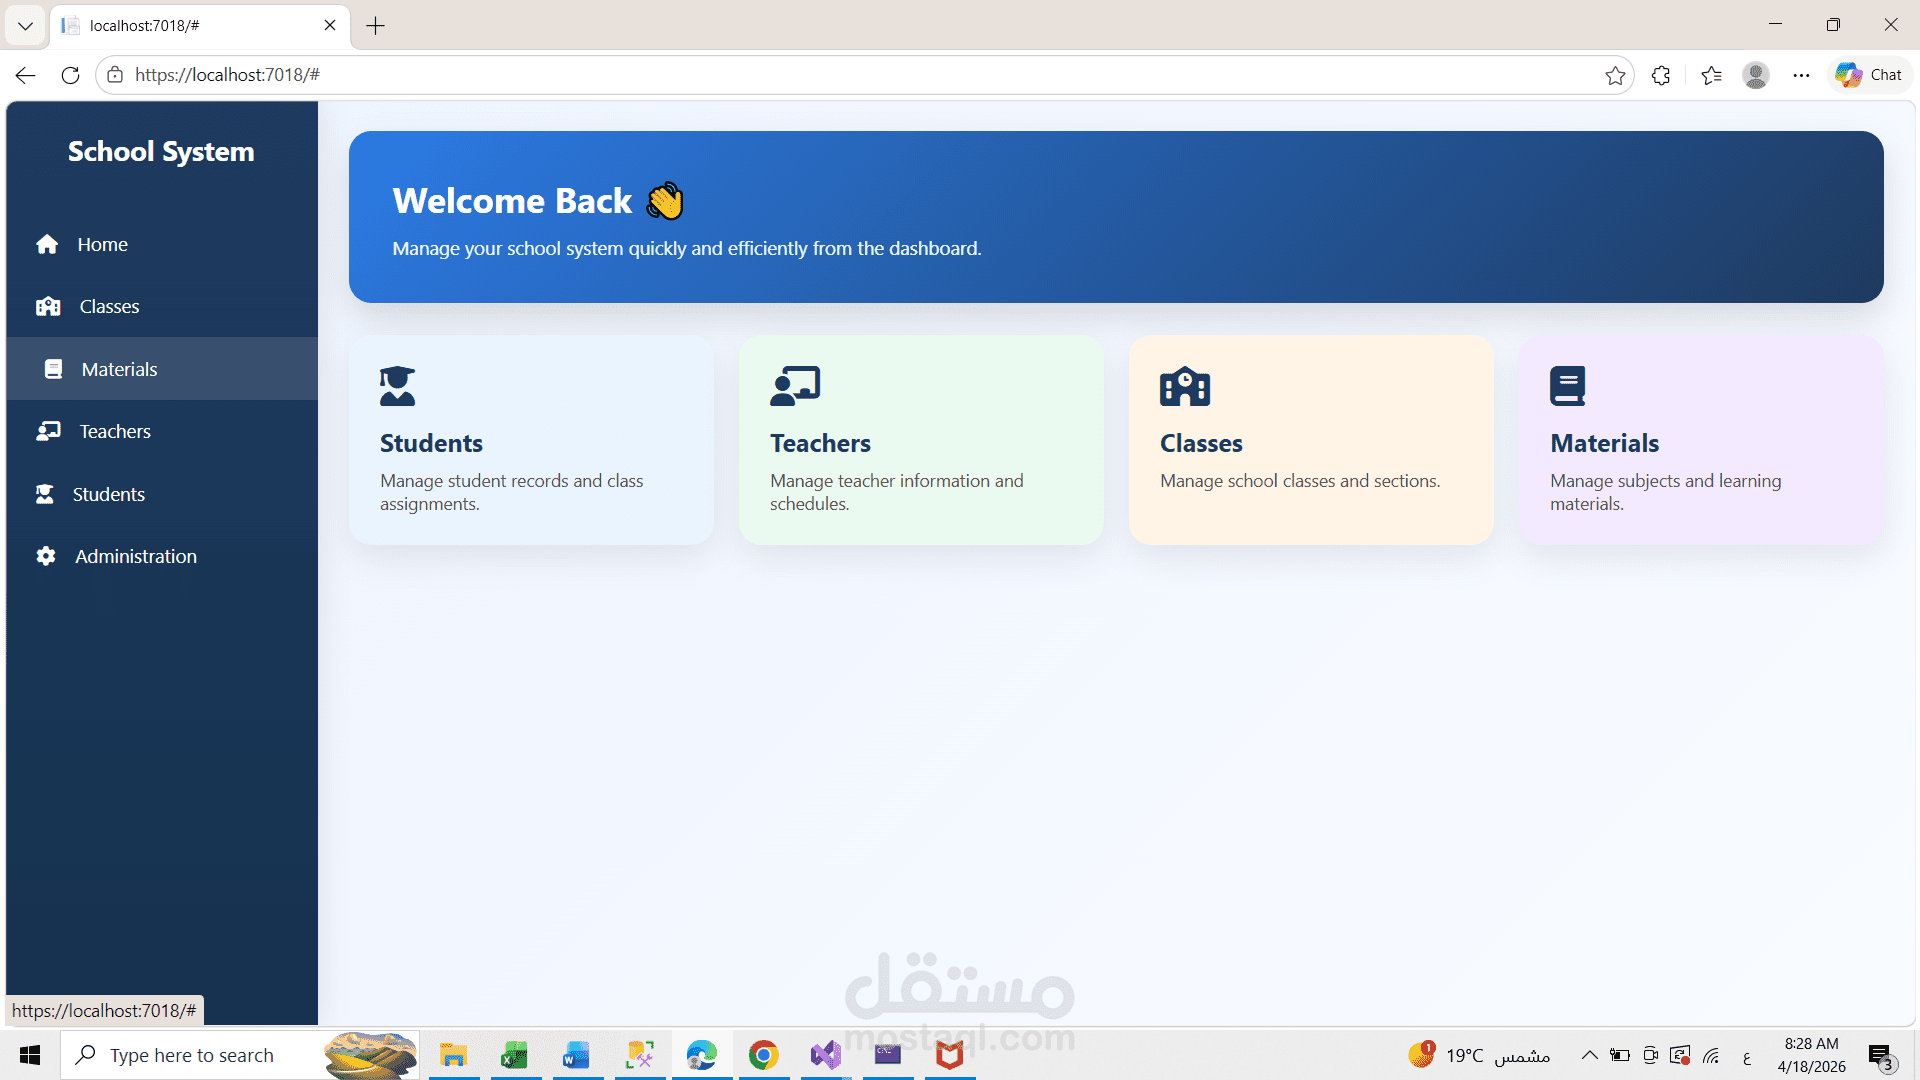The image size is (1920, 1080).
Task: Click the book icon on Materials card
Action: [x=1567, y=386]
